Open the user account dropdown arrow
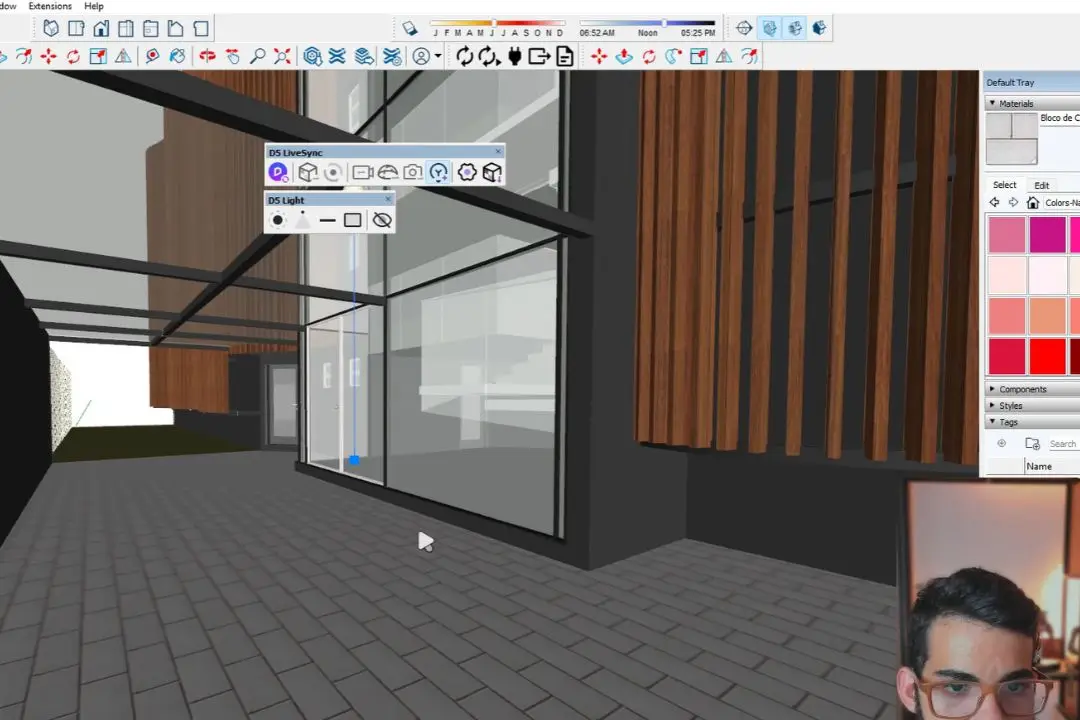 click(x=437, y=56)
